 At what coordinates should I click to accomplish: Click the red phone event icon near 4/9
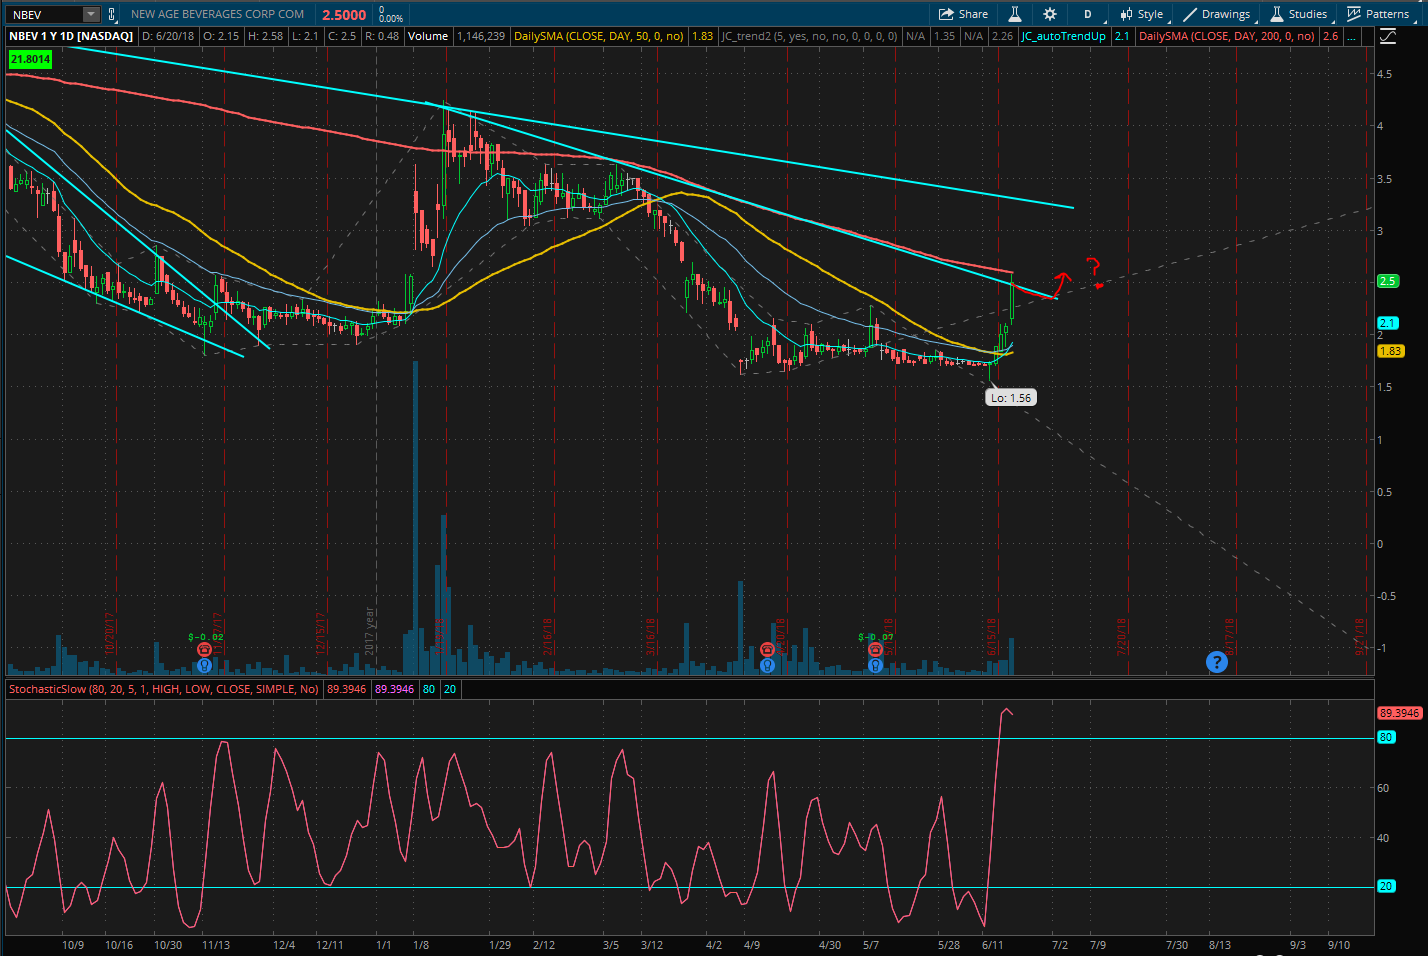[767, 650]
